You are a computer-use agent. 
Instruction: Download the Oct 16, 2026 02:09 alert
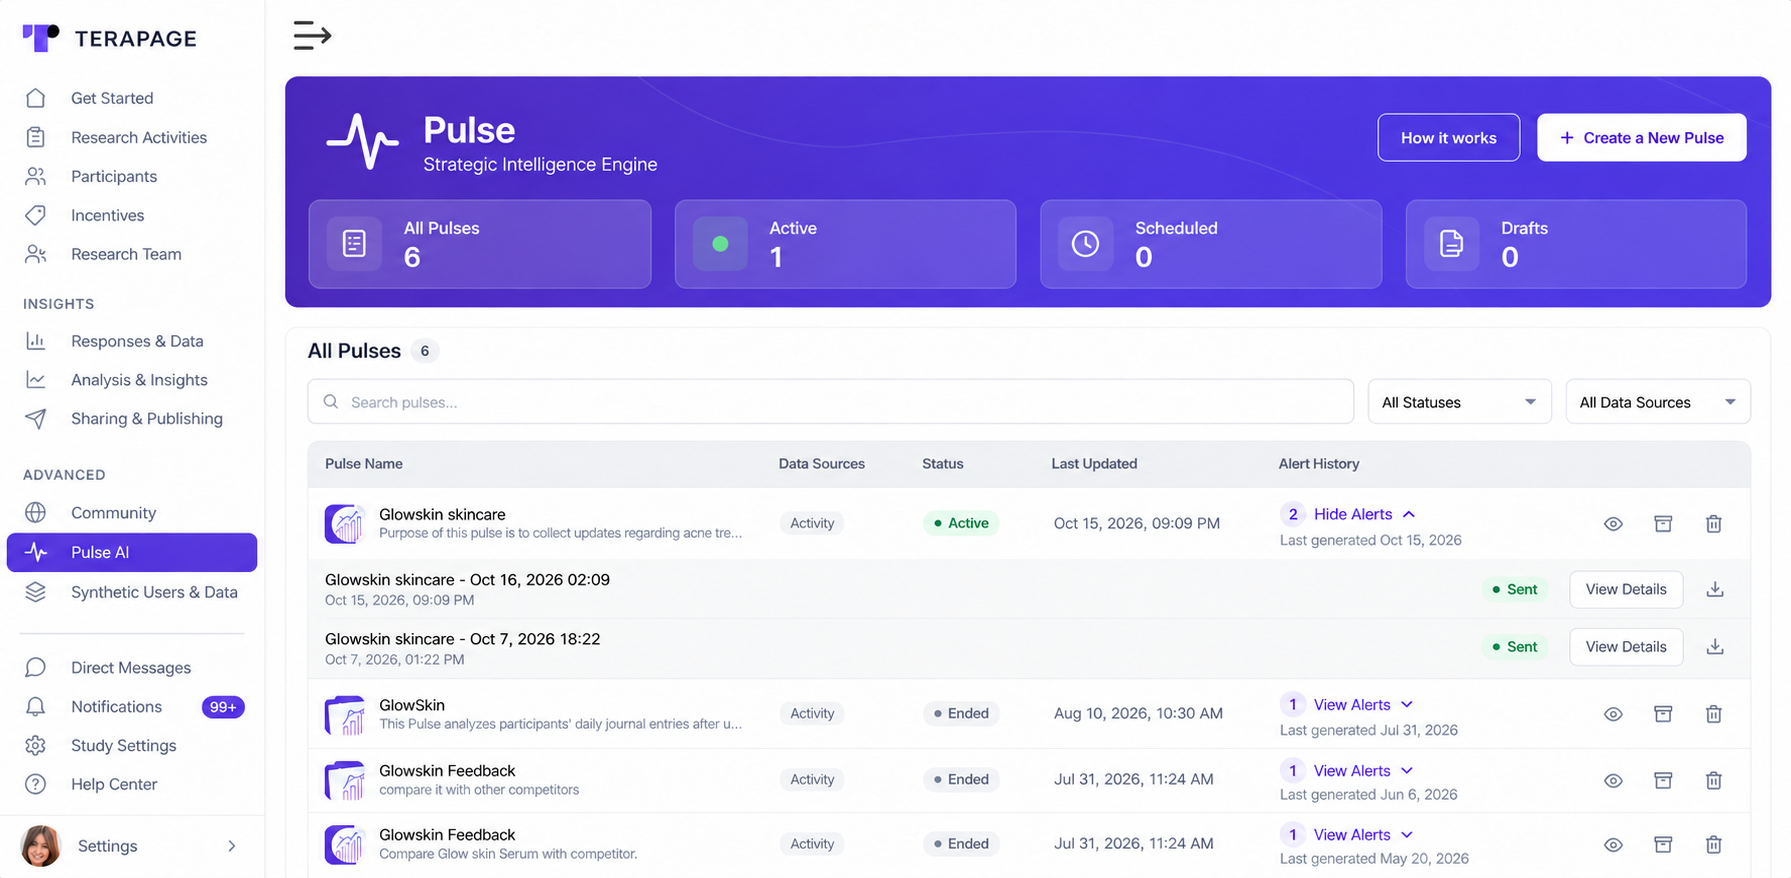(x=1714, y=589)
